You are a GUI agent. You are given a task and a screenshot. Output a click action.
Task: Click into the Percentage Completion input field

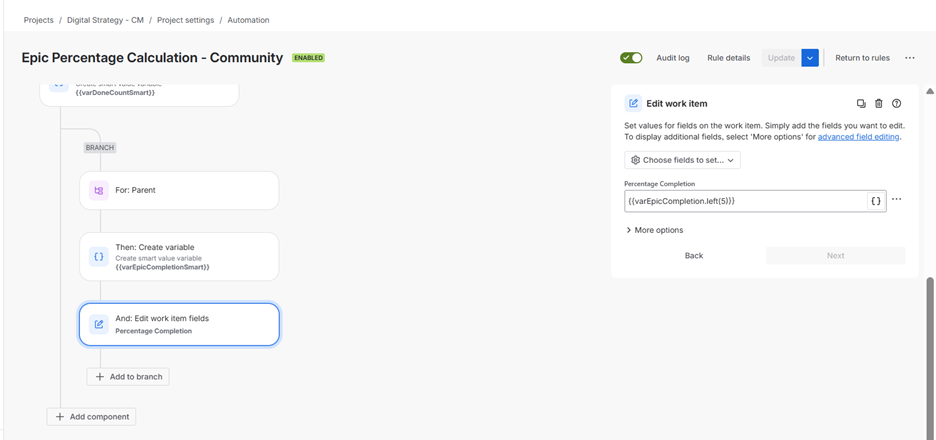745,202
